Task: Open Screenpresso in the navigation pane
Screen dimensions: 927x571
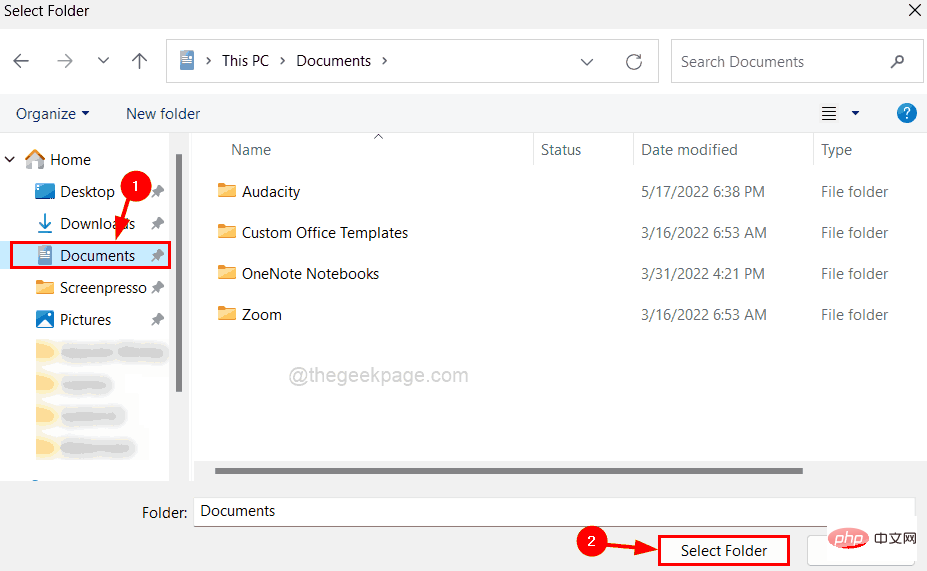Action: pyautogui.click(x=103, y=288)
